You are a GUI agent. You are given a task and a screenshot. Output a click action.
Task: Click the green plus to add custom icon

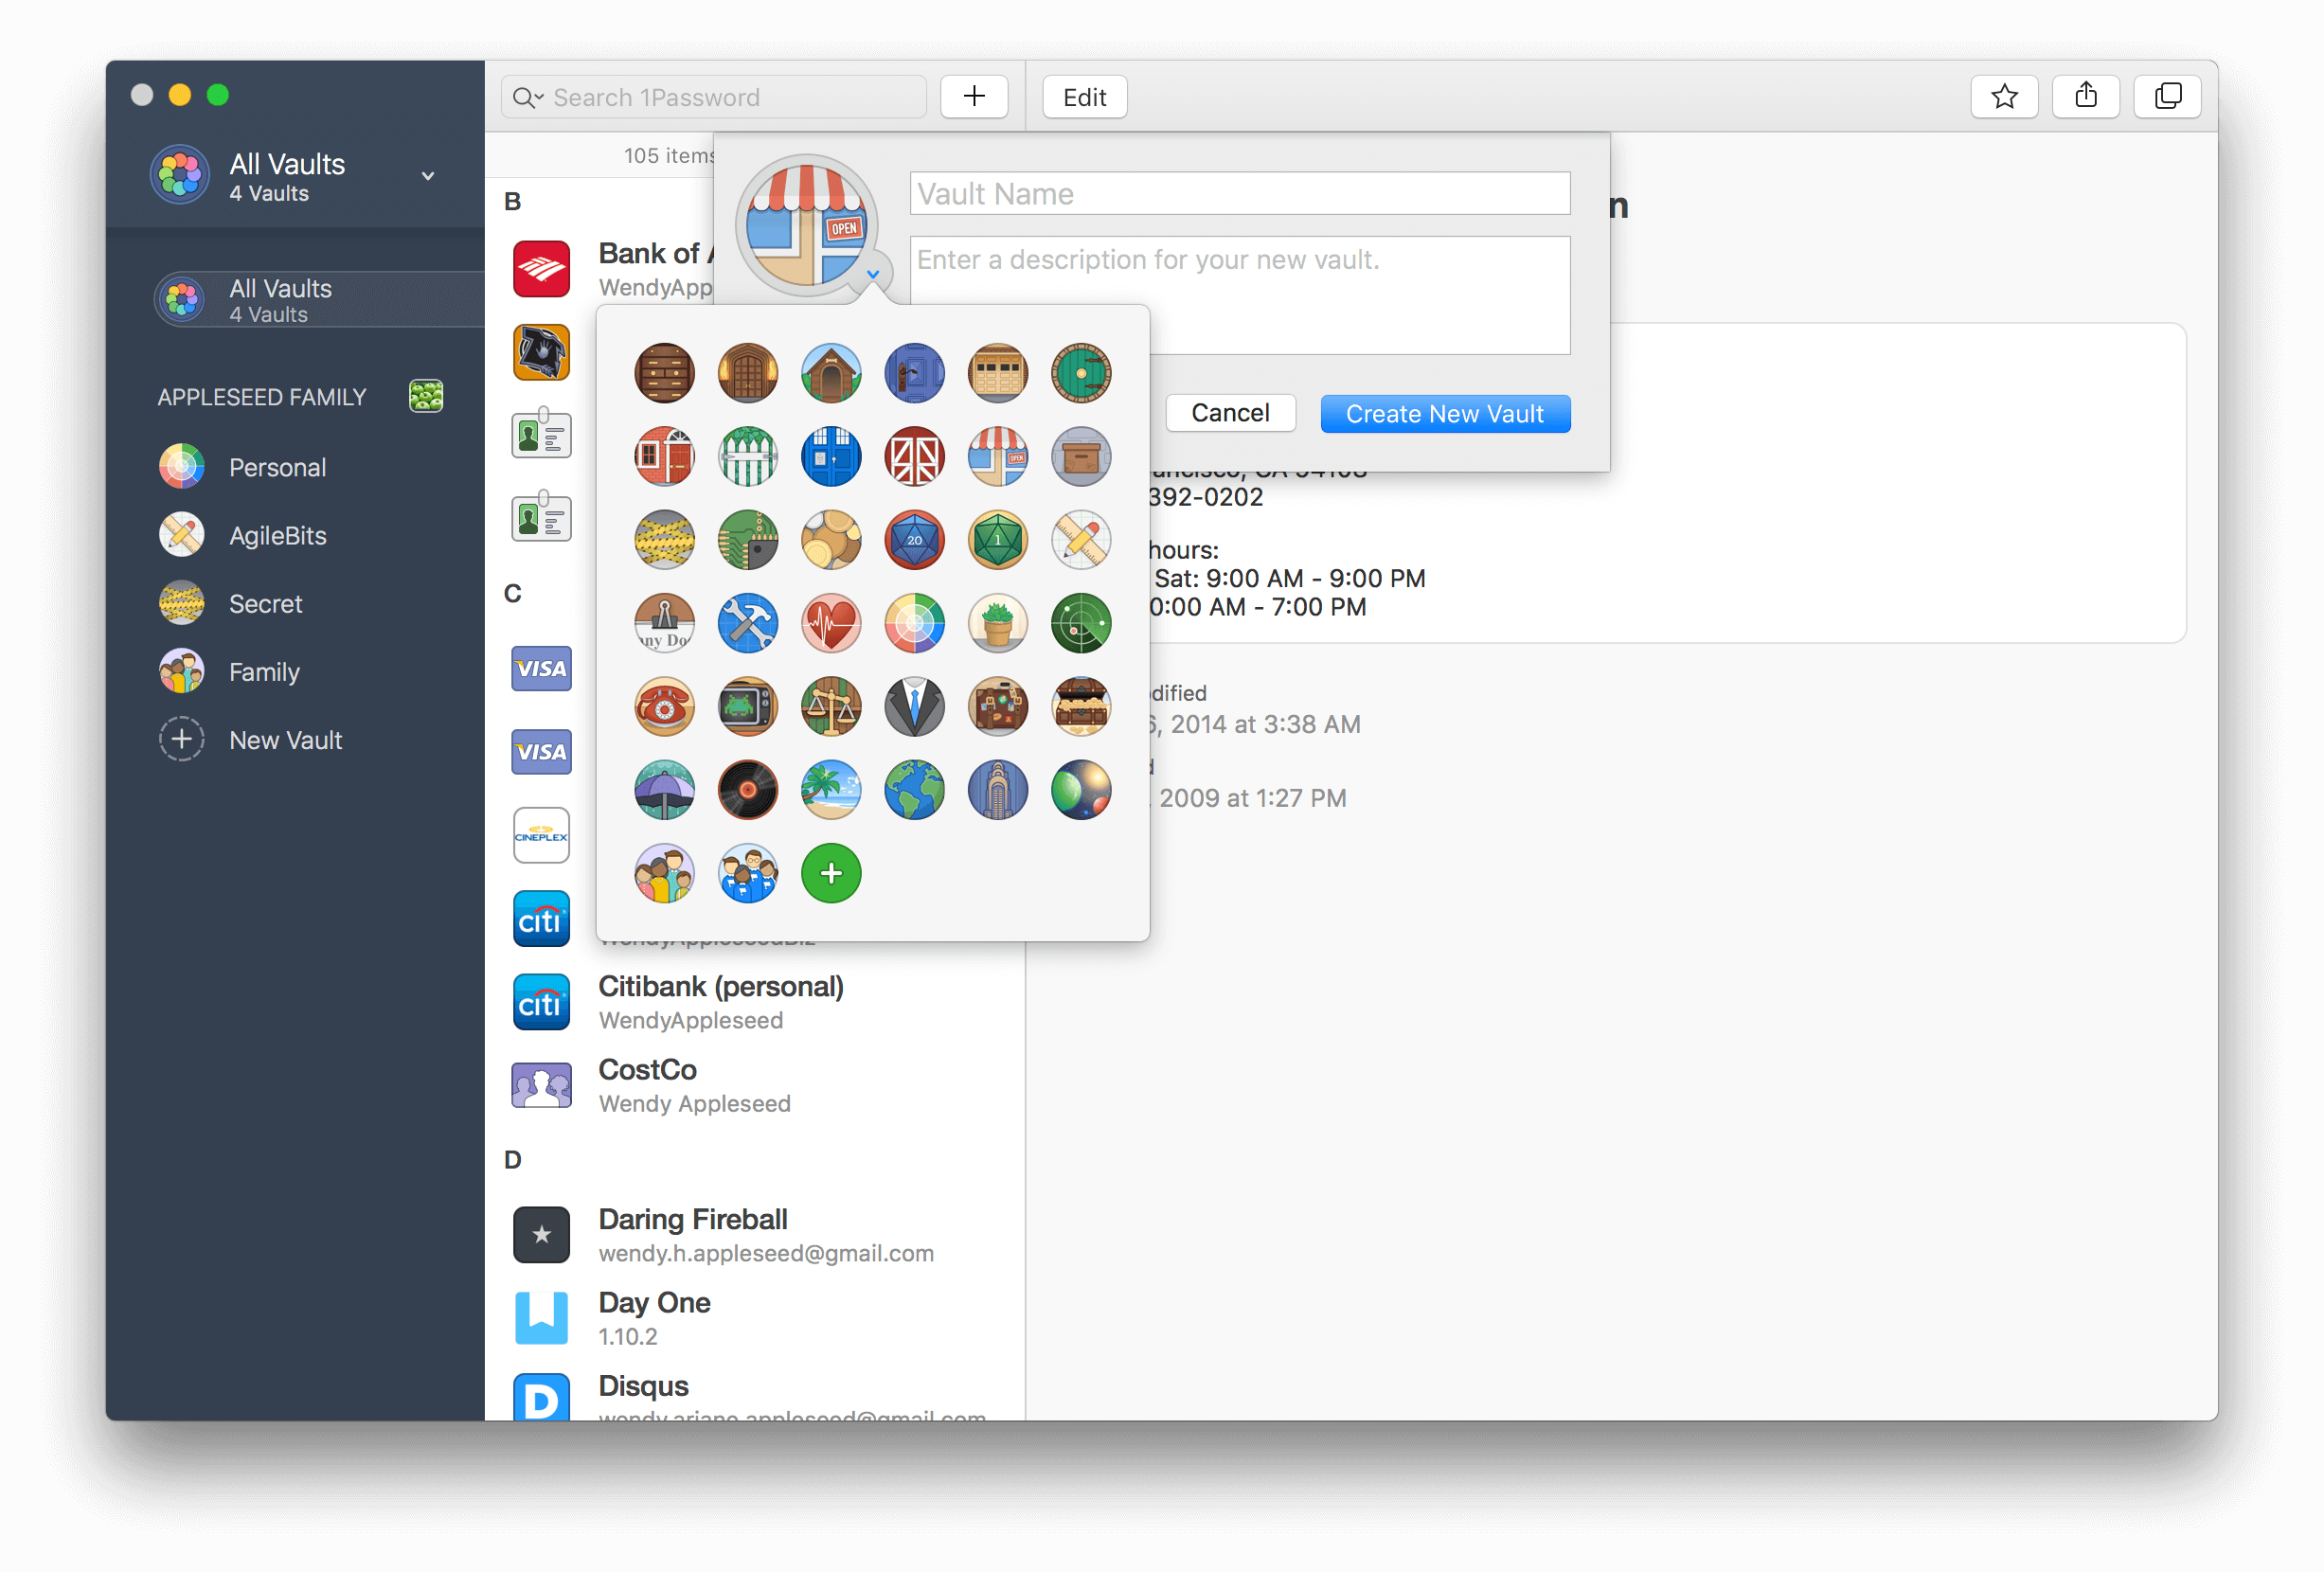[x=831, y=873]
